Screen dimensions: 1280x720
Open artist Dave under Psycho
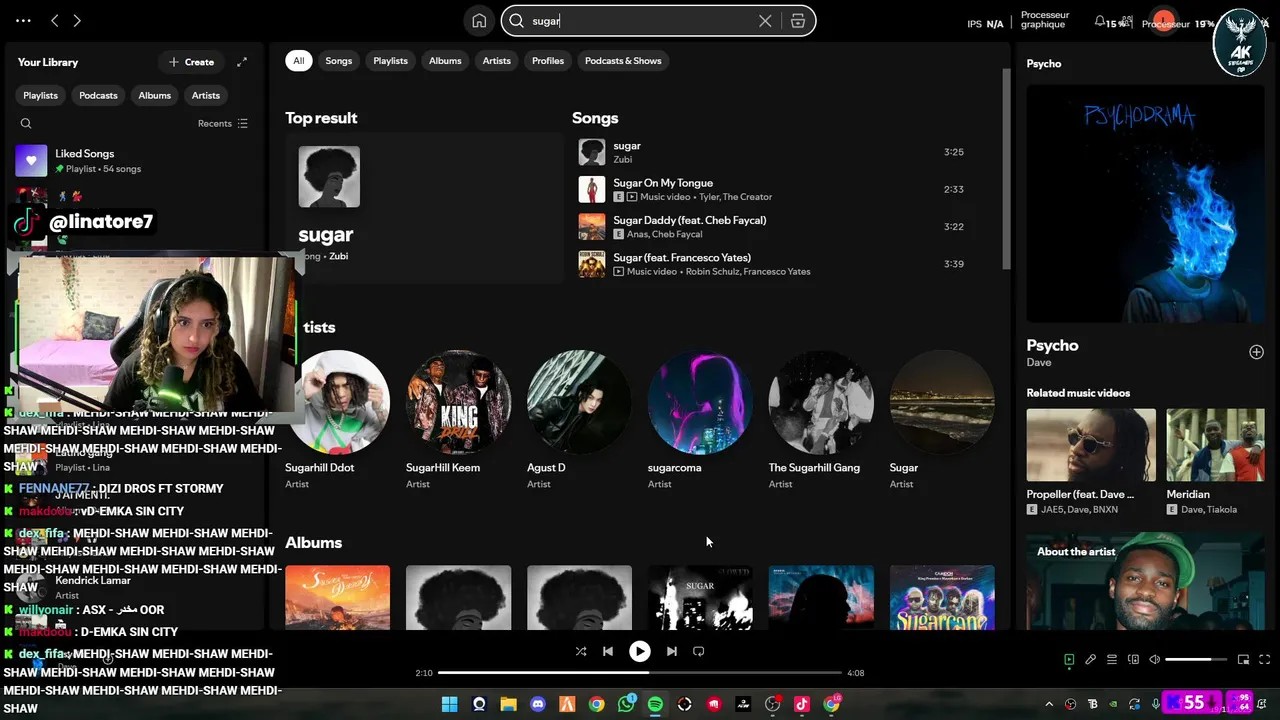click(1038, 363)
